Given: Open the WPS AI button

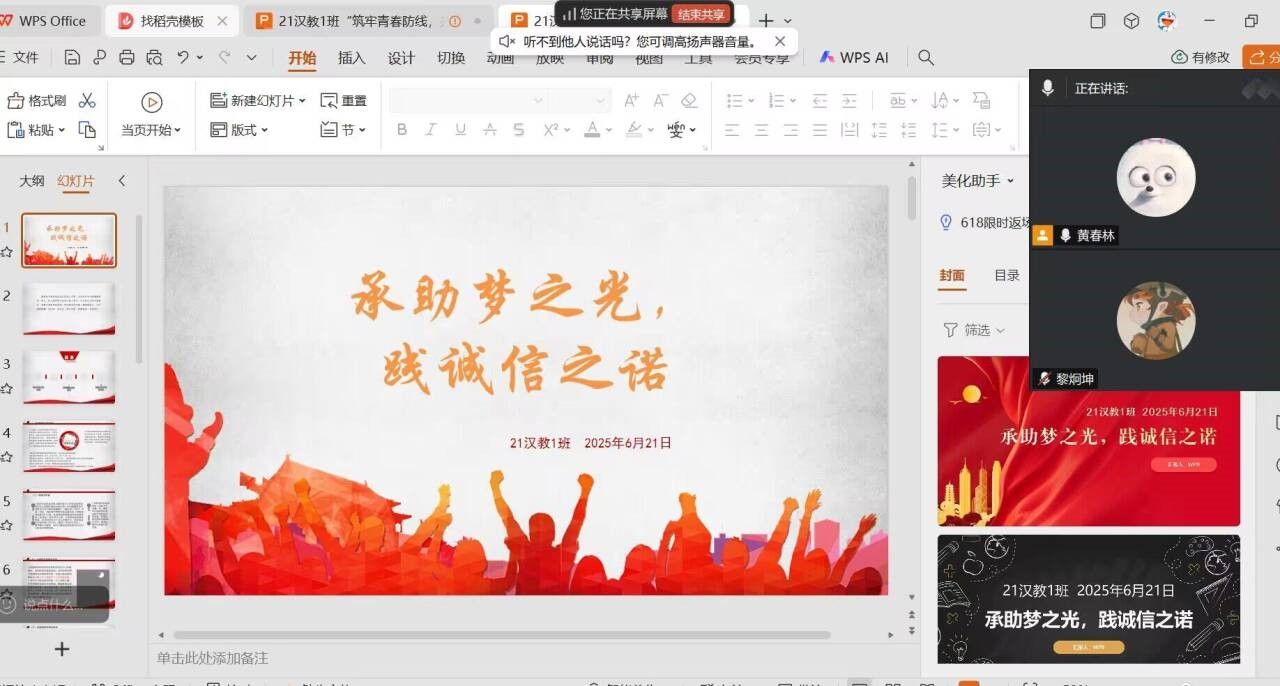Looking at the screenshot, I should pyautogui.click(x=854, y=58).
